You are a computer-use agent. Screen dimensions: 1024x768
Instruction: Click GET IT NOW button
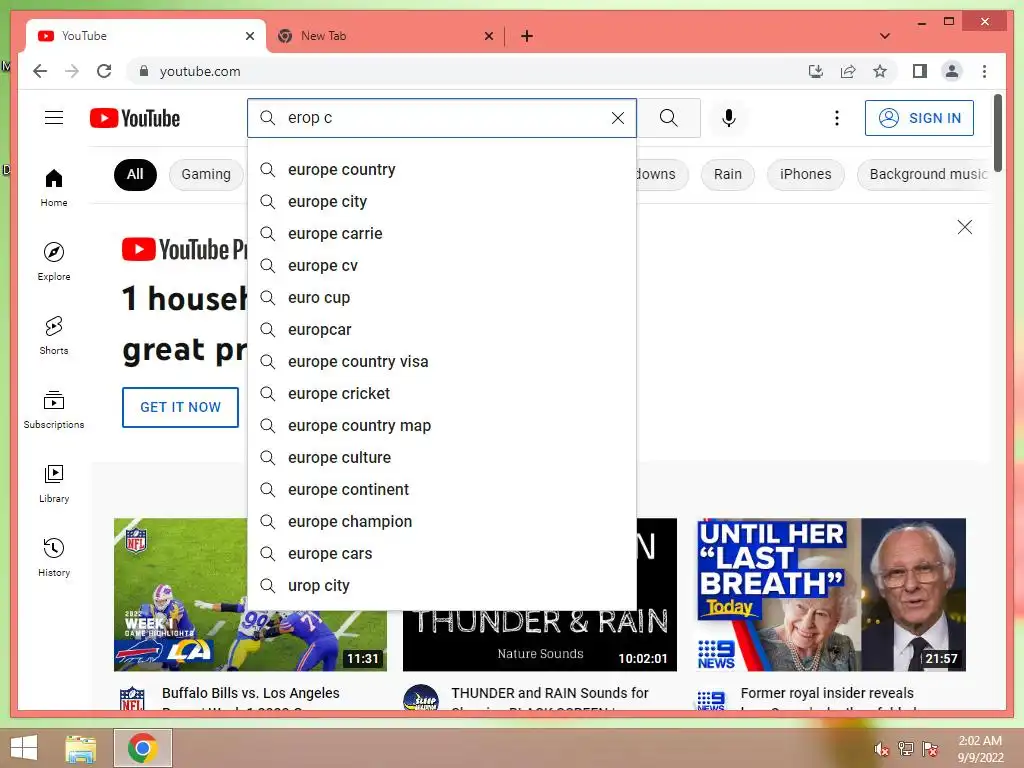click(x=180, y=408)
